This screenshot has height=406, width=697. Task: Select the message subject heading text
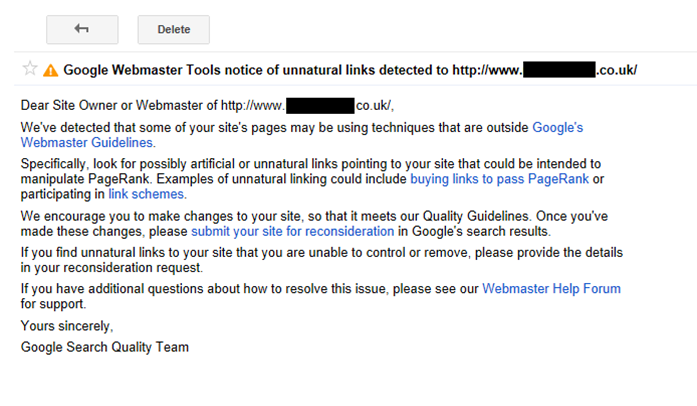tap(350, 70)
